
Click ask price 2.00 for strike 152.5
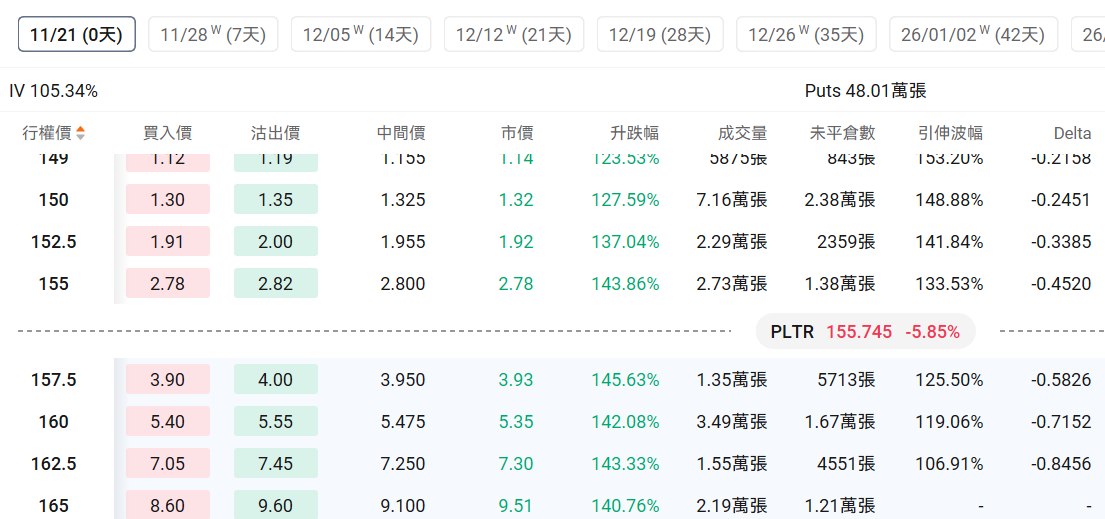(x=275, y=242)
